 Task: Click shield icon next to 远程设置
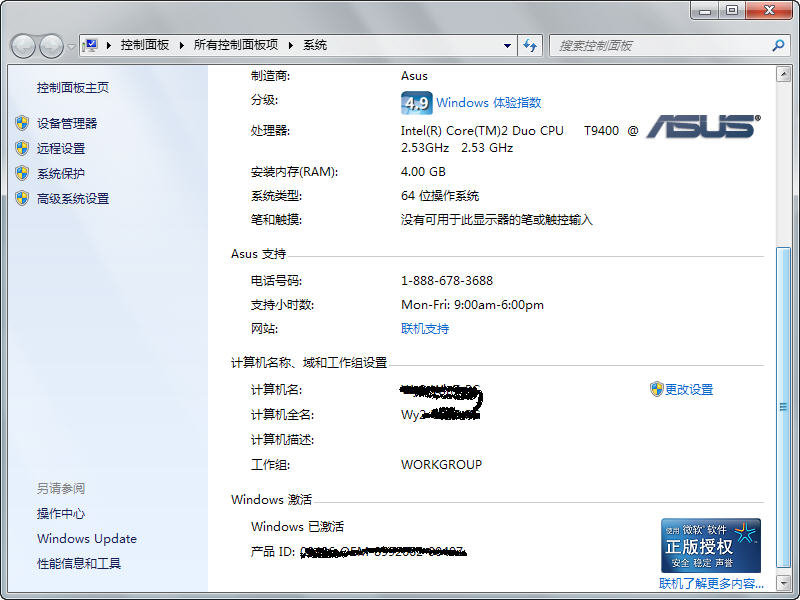[x=22, y=148]
